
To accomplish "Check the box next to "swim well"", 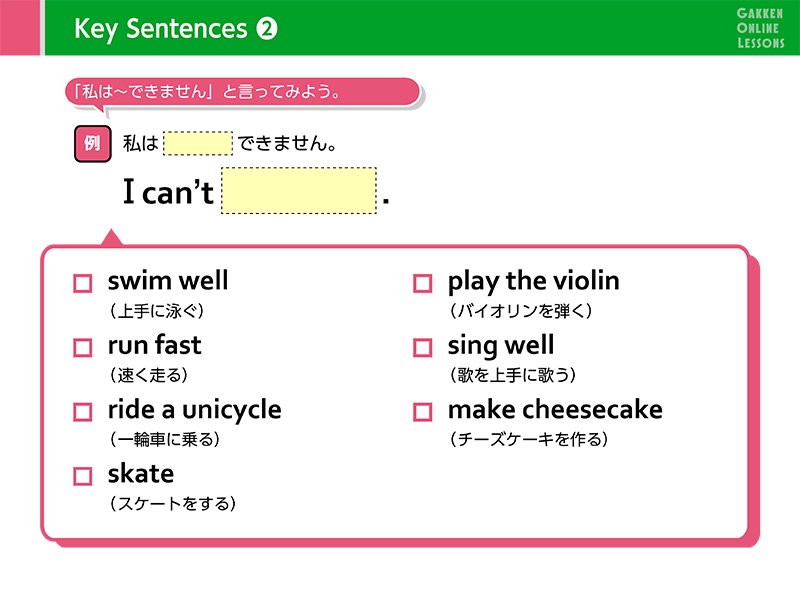I will click(x=83, y=284).
